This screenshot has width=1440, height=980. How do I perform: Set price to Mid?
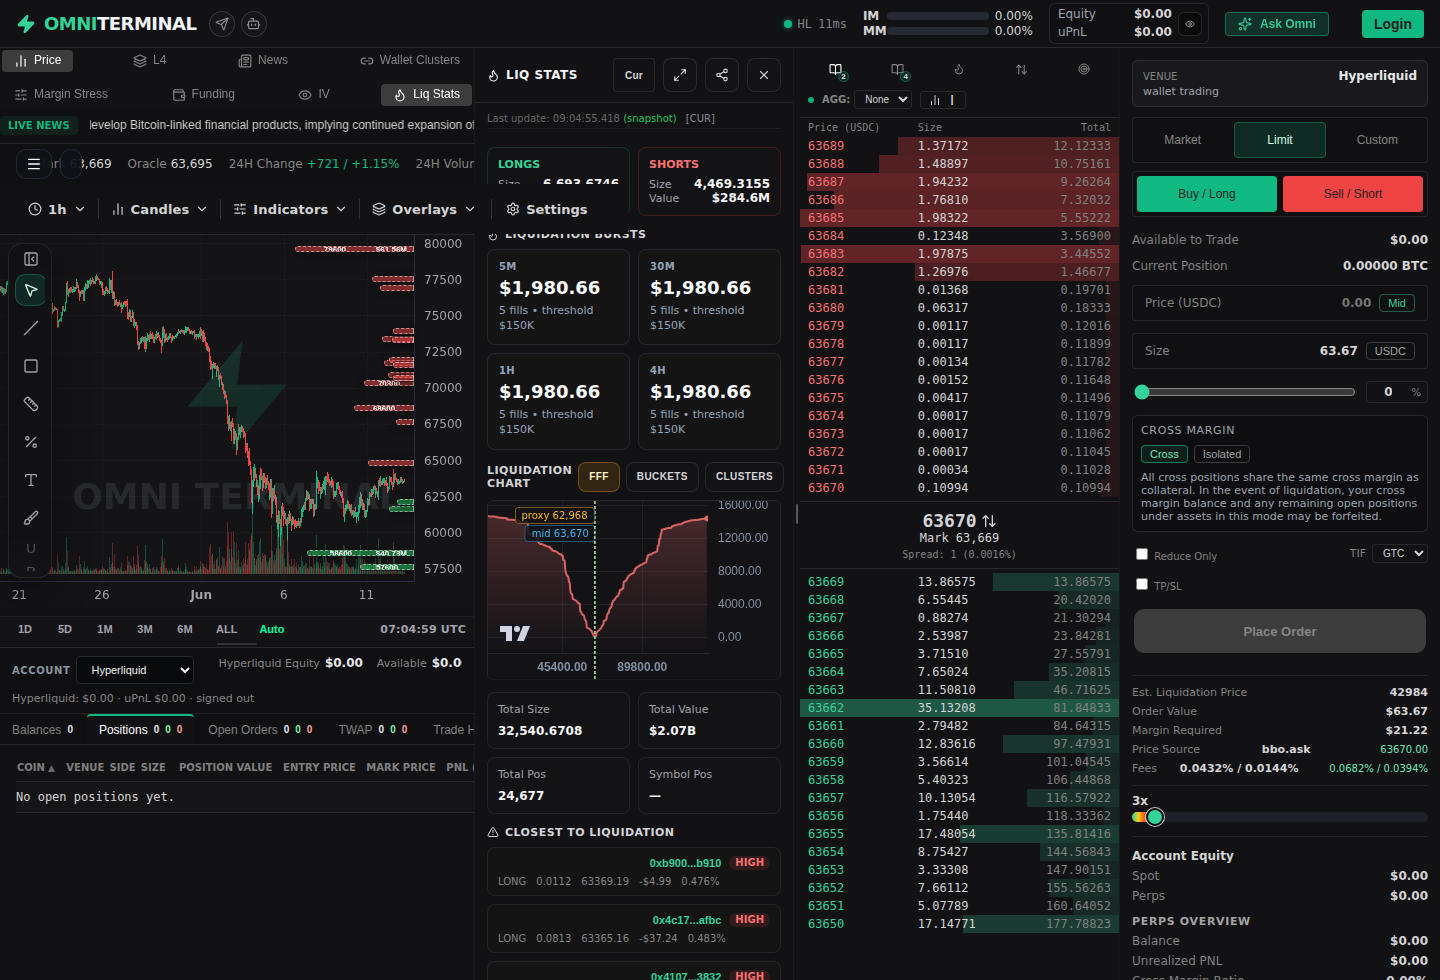[1397, 303]
